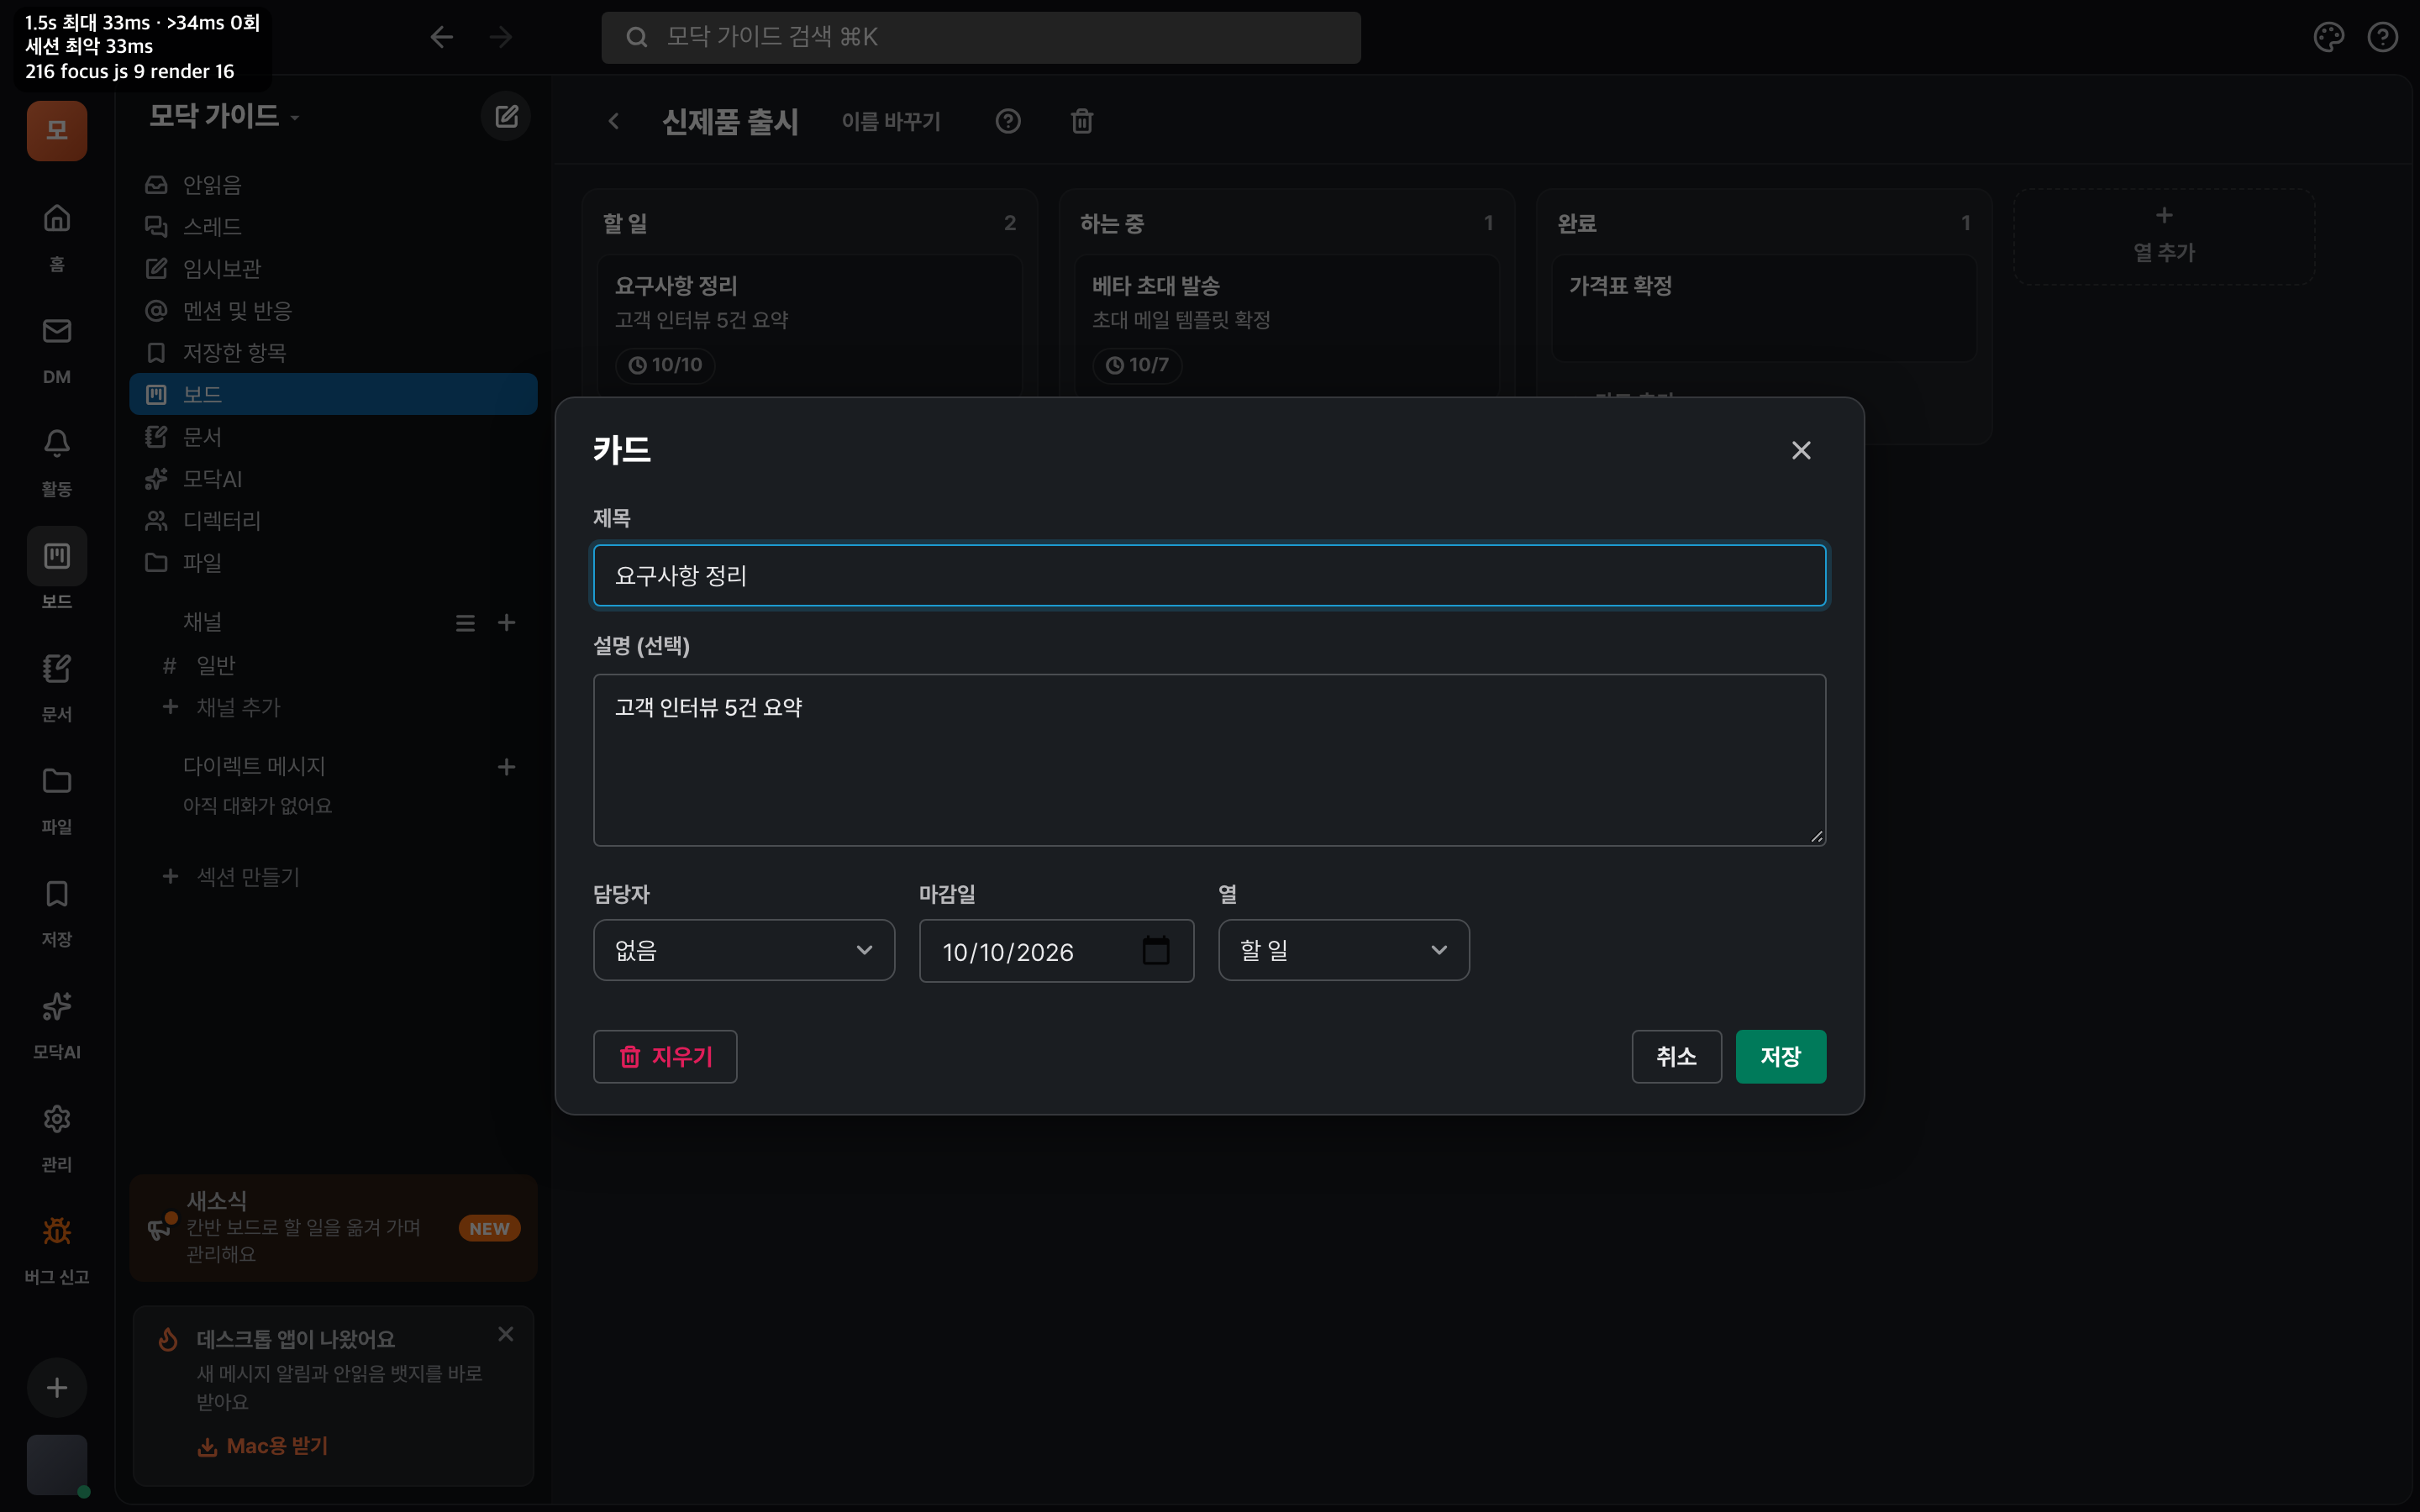Screen dimensions: 2420x1512
Task: Click the green 저장 save button
Action: point(1780,1056)
